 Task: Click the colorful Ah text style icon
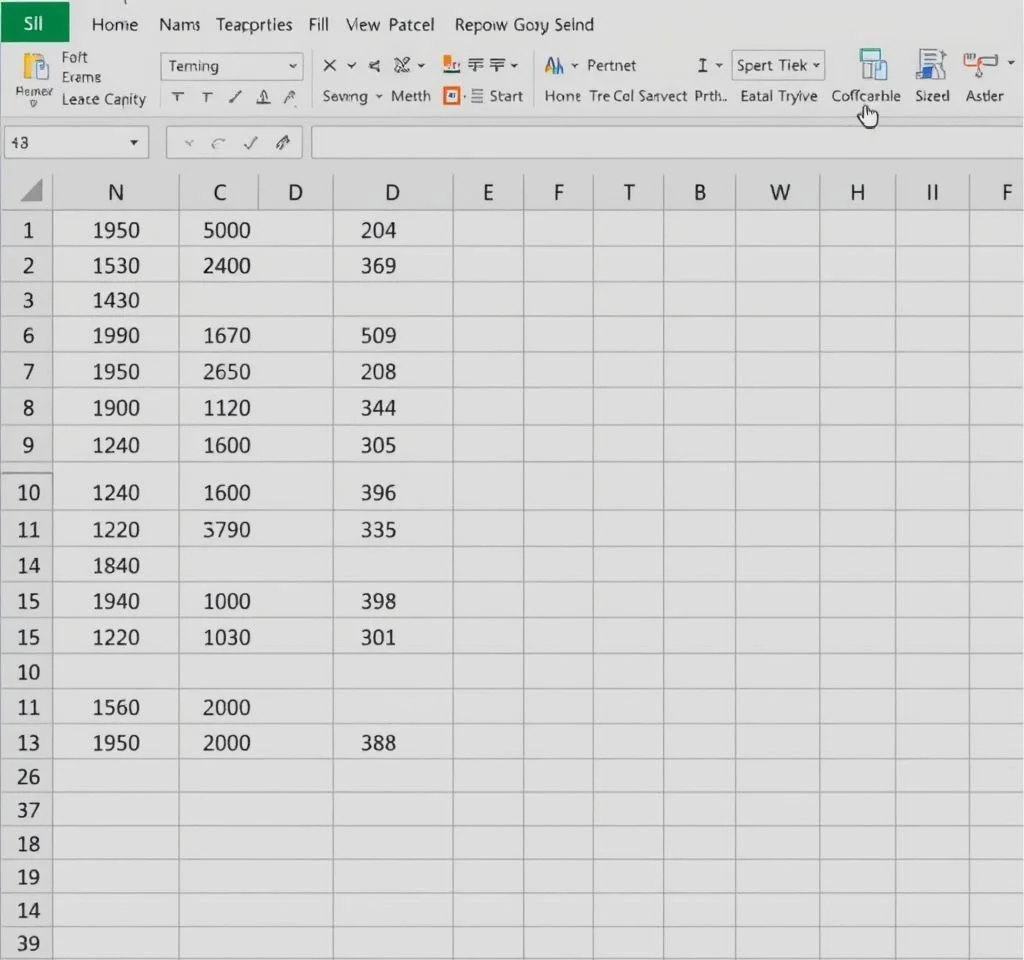(554, 65)
